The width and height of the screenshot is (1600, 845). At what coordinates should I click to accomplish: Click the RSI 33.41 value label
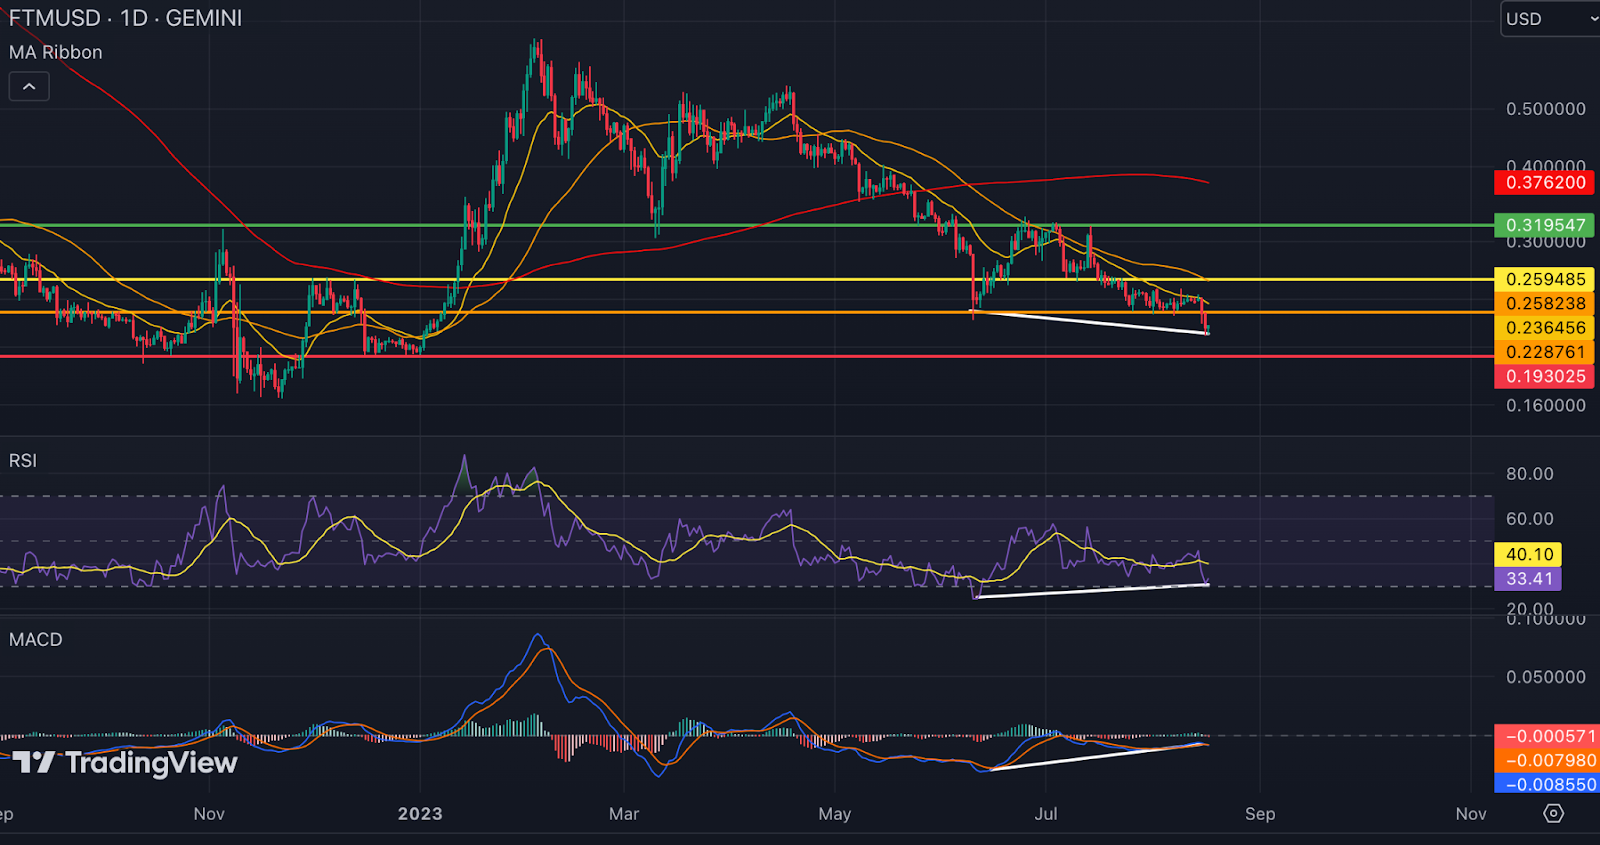pyautogui.click(x=1528, y=578)
